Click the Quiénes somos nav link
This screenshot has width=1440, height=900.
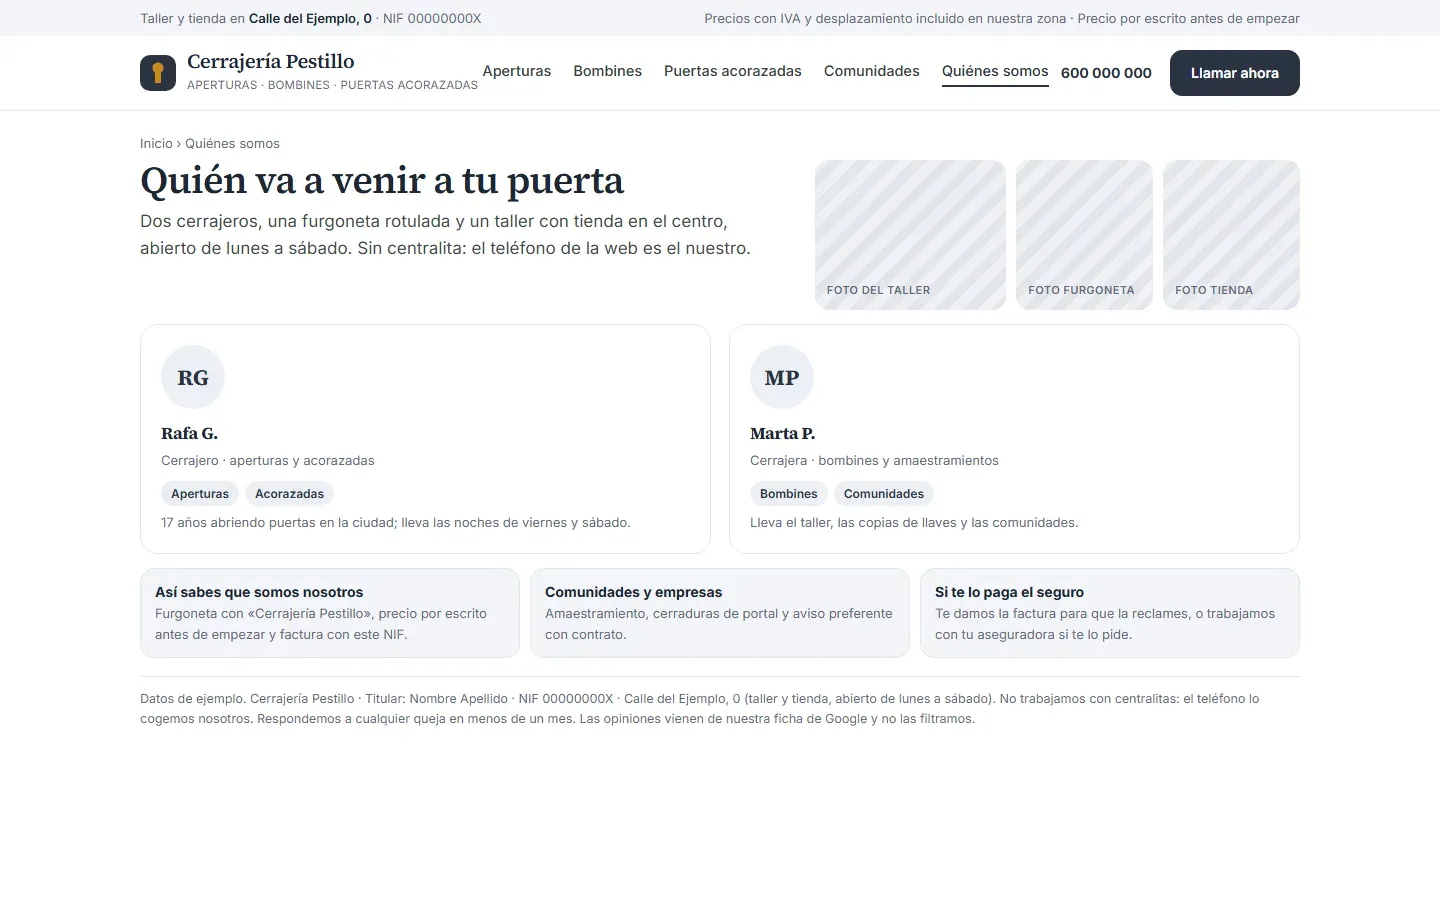pyautogui.click(x=995, y=71)
